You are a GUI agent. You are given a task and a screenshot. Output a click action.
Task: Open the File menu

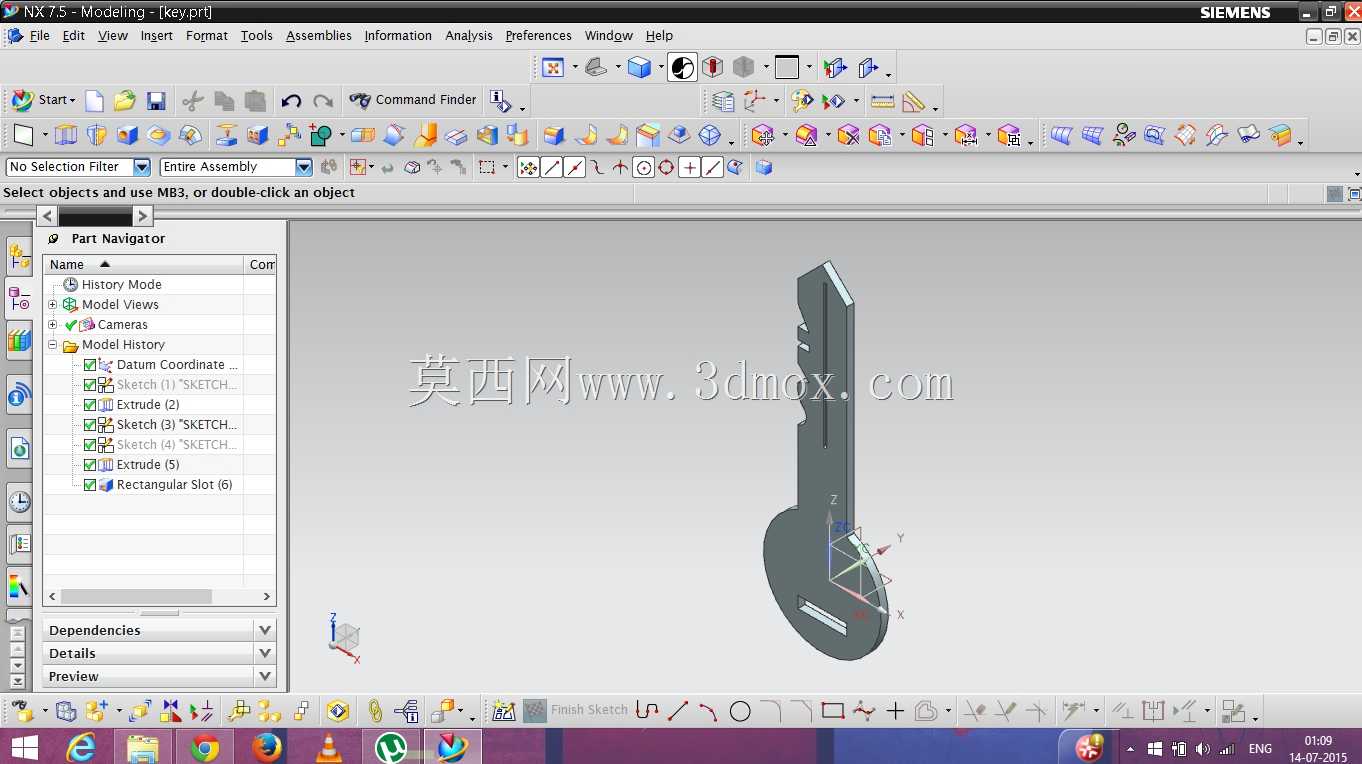tap(39, 36)
